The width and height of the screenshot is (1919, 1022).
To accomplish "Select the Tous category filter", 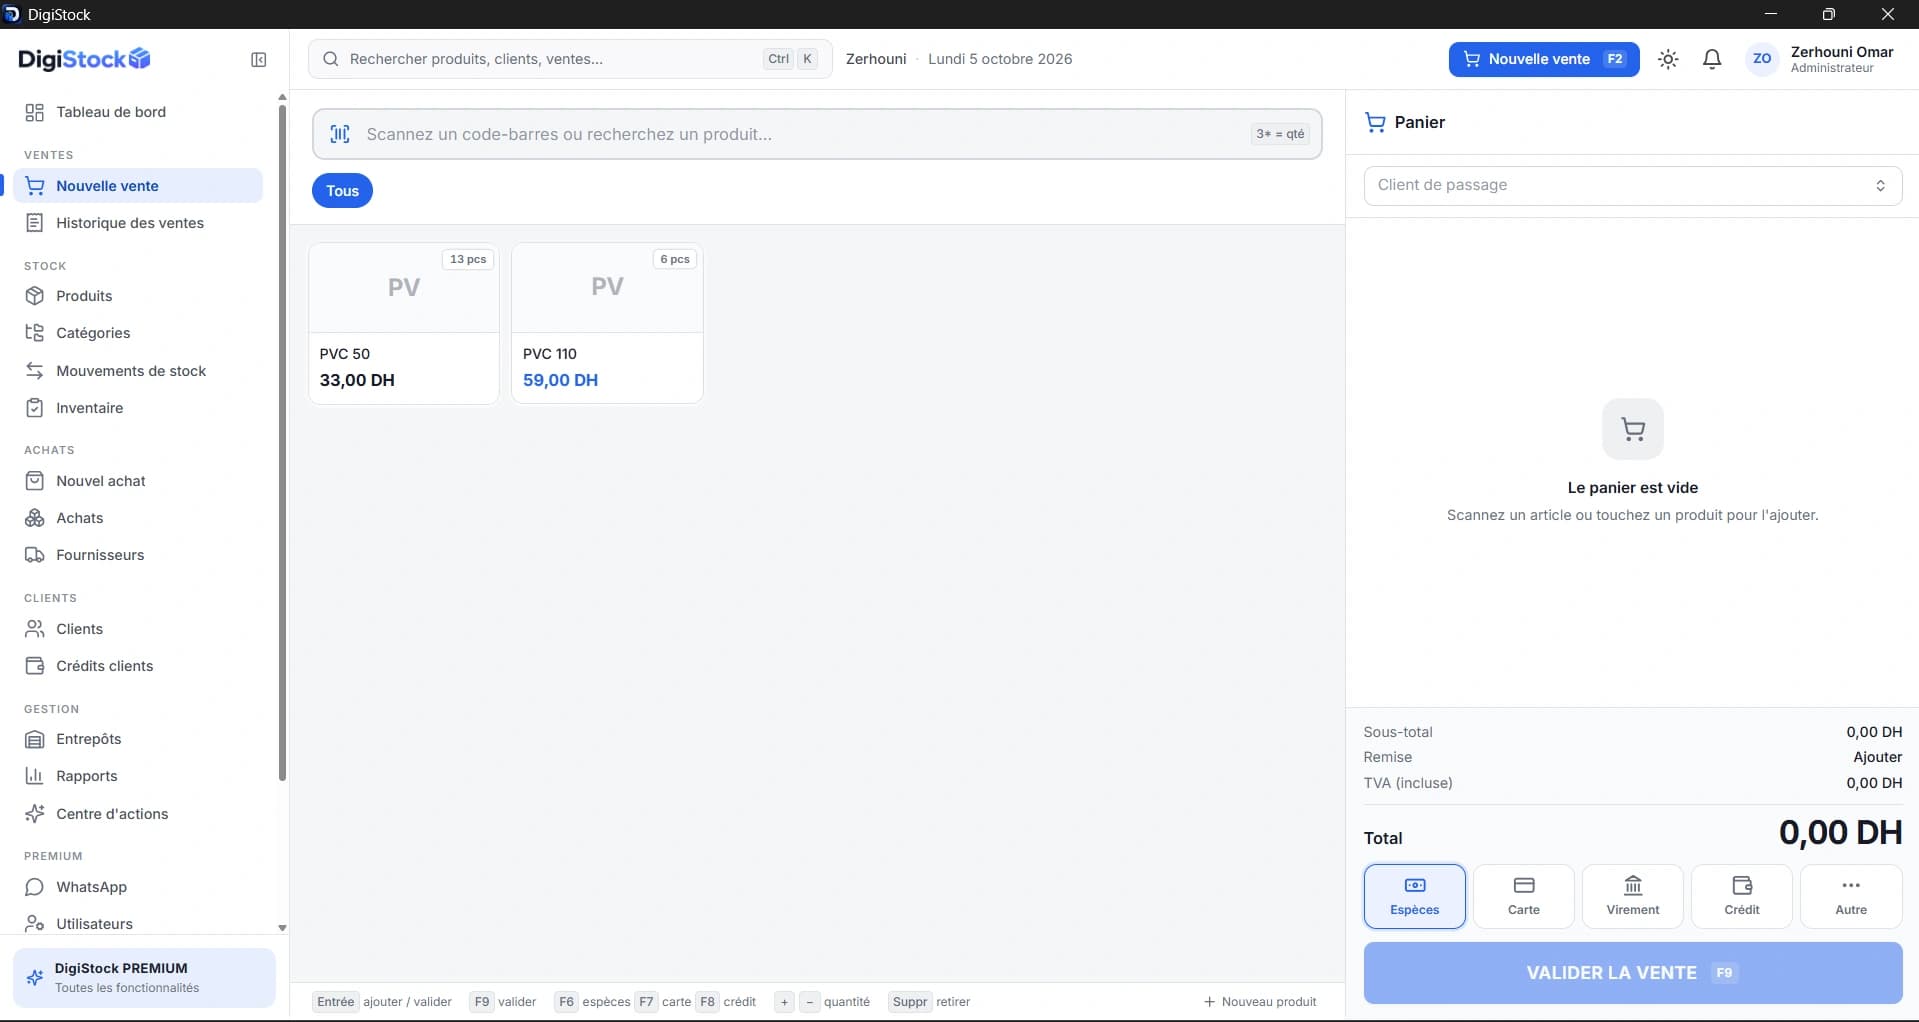I will point(342,191).
